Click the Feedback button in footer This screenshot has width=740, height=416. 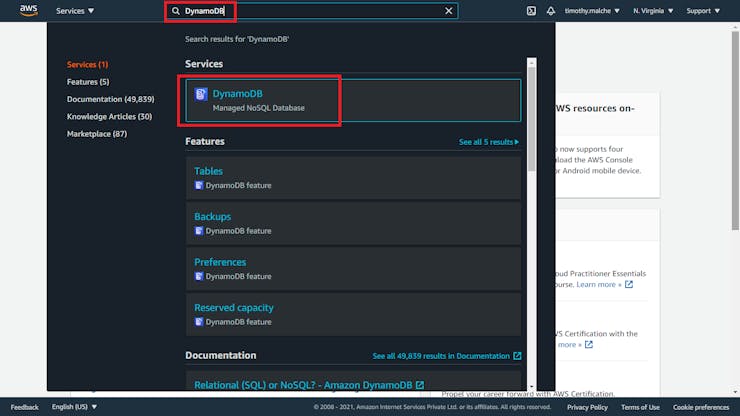(x=25, y=407)
